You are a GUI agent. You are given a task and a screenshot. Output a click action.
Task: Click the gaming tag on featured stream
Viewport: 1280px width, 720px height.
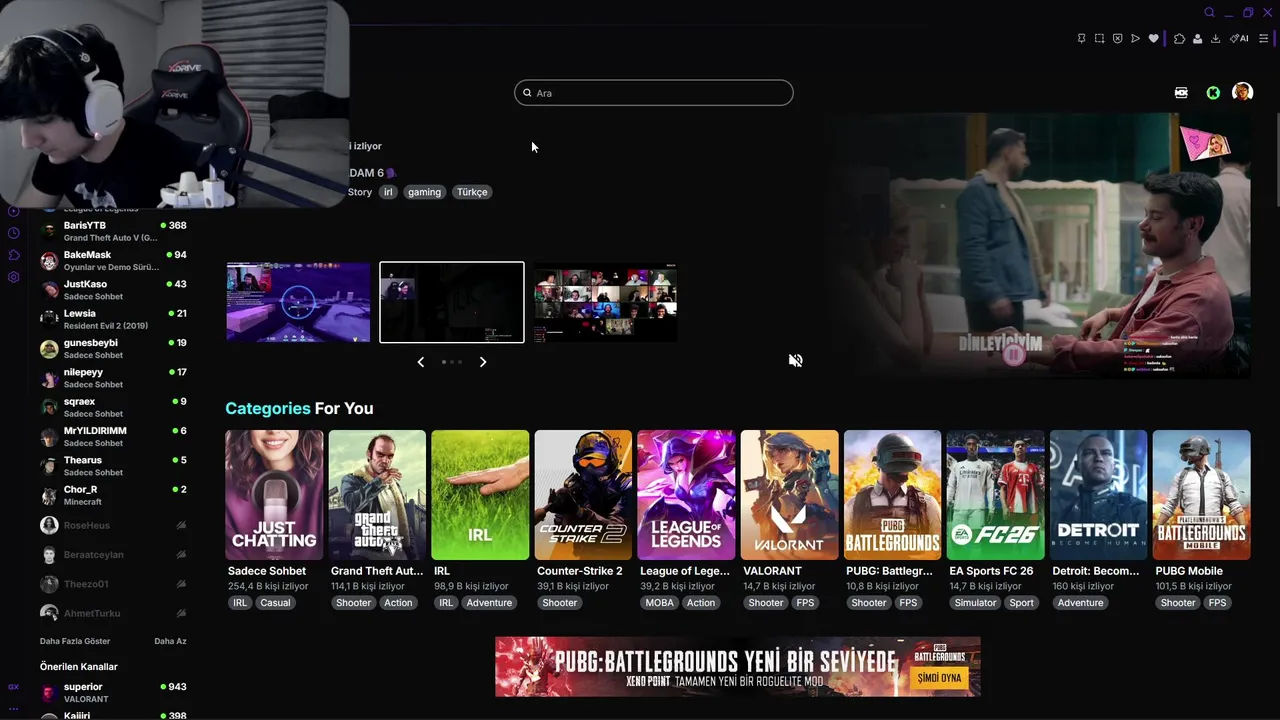click(x=424, y=192)
